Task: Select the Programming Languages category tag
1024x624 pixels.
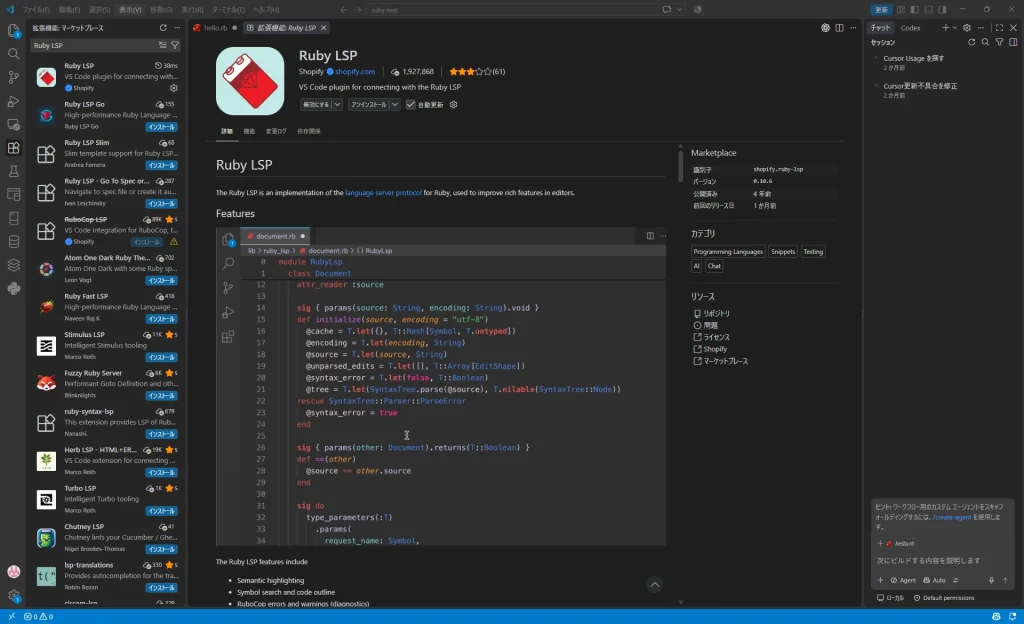Action: point(728,252)
